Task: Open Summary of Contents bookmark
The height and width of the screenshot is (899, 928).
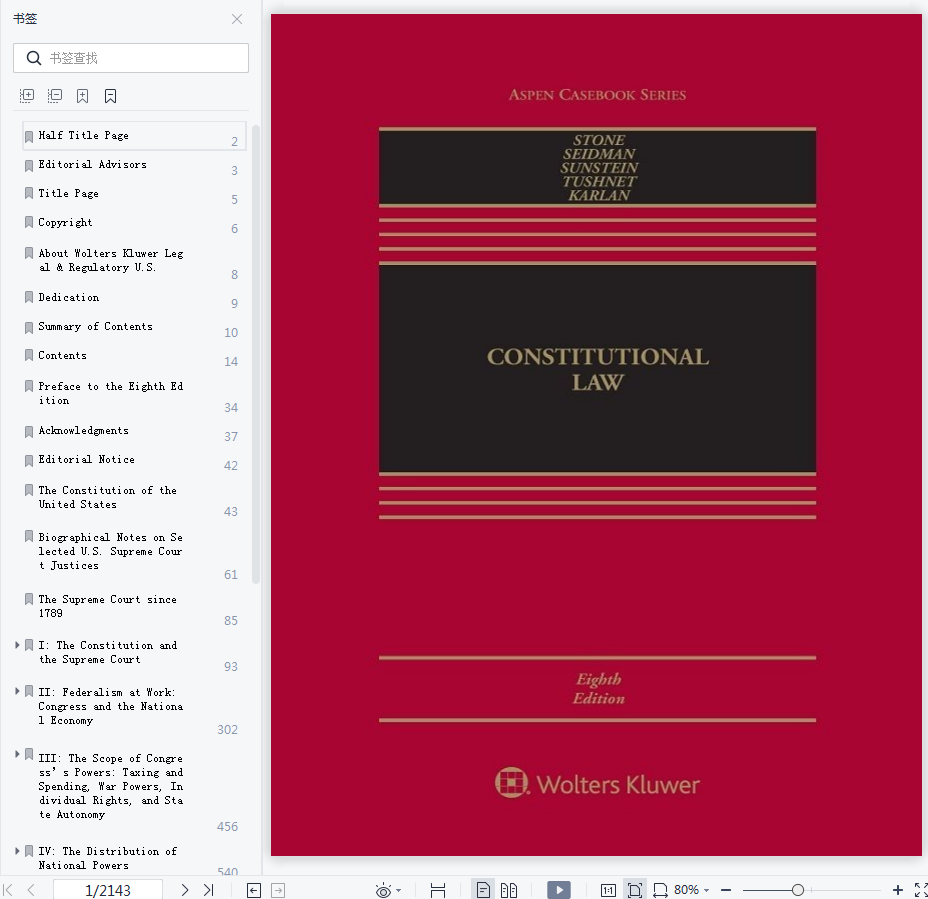Action: click(x=95, y=327)
